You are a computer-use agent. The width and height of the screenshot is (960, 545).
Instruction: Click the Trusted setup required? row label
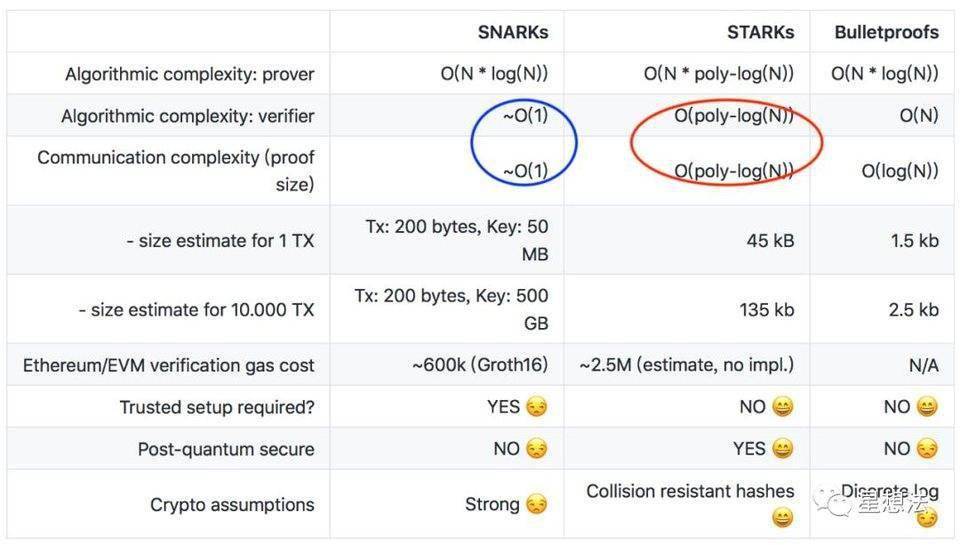[x=216, y=407]
